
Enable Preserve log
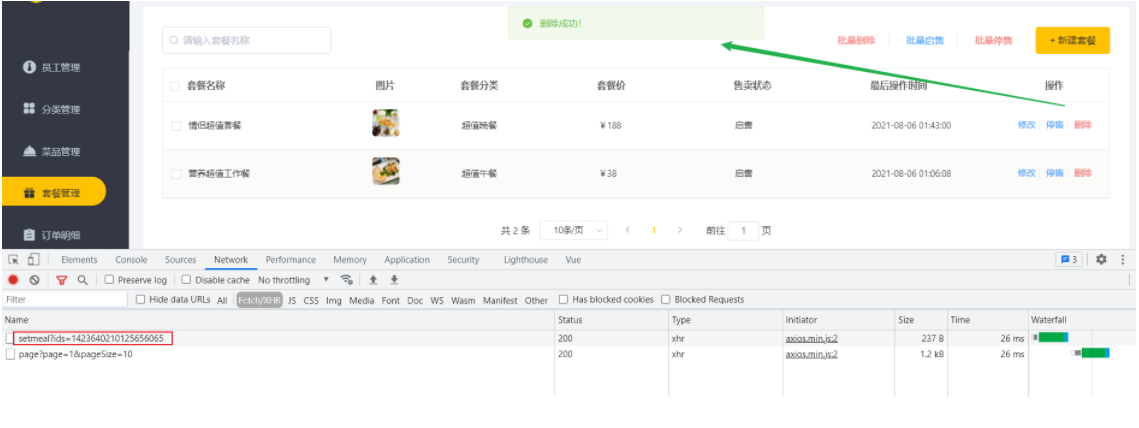pyautogui.click(x=110, y=280)
